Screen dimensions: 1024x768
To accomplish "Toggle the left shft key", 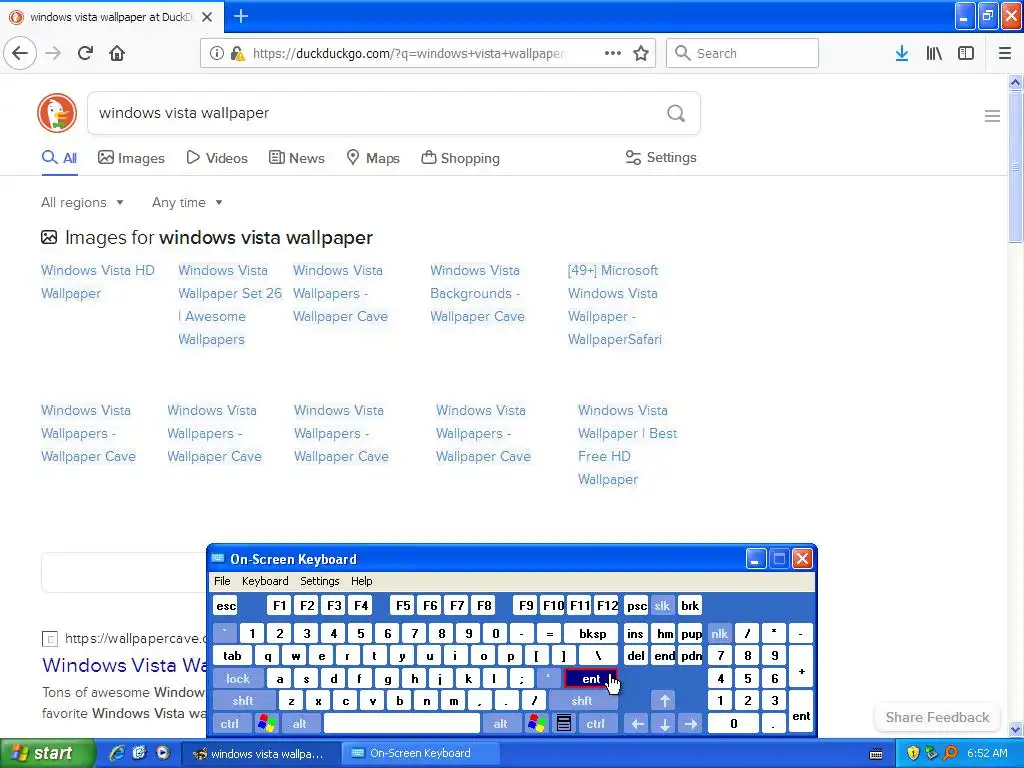I will click(x=243, y=701).
